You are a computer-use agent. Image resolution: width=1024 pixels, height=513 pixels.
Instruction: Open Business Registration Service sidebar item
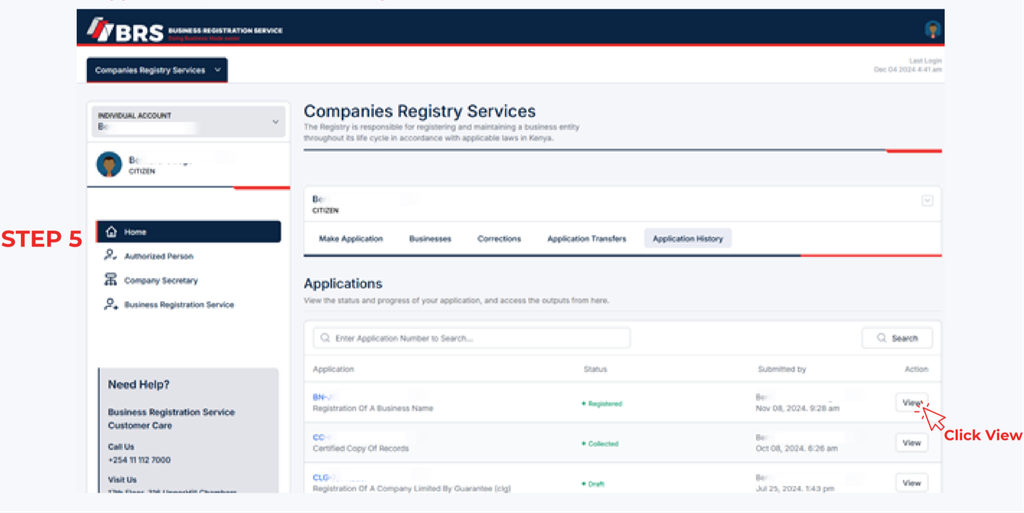click(179, 305)
